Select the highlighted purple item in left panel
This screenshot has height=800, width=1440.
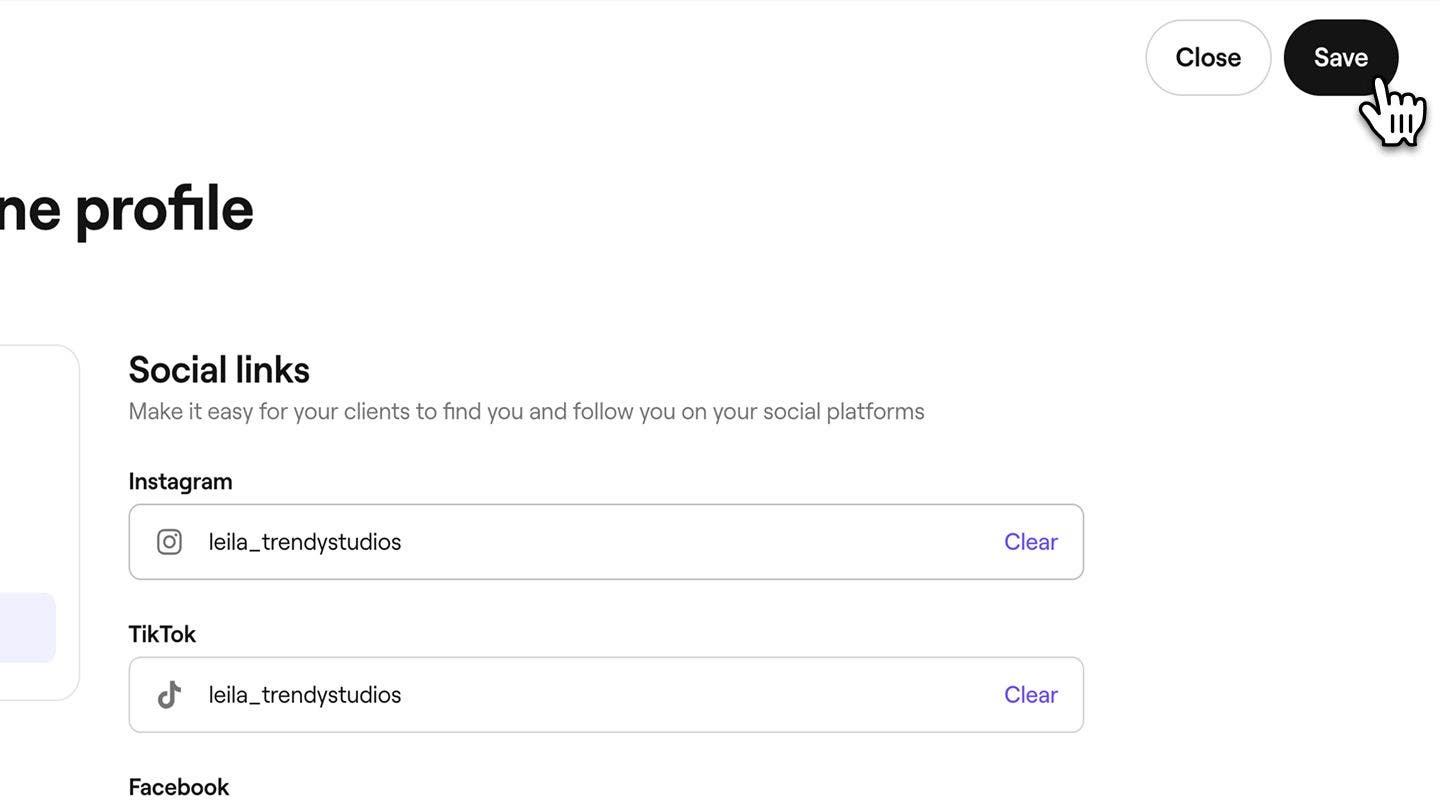(27, 627)
